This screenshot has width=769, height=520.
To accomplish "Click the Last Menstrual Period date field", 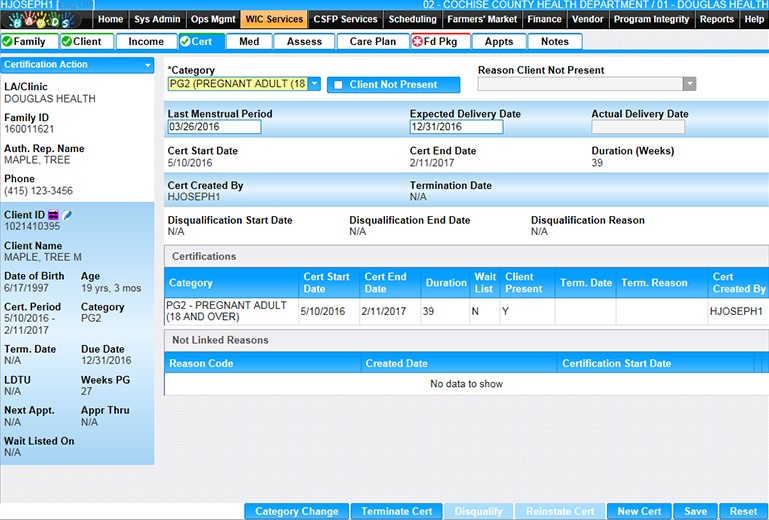I will pos(214,127).
